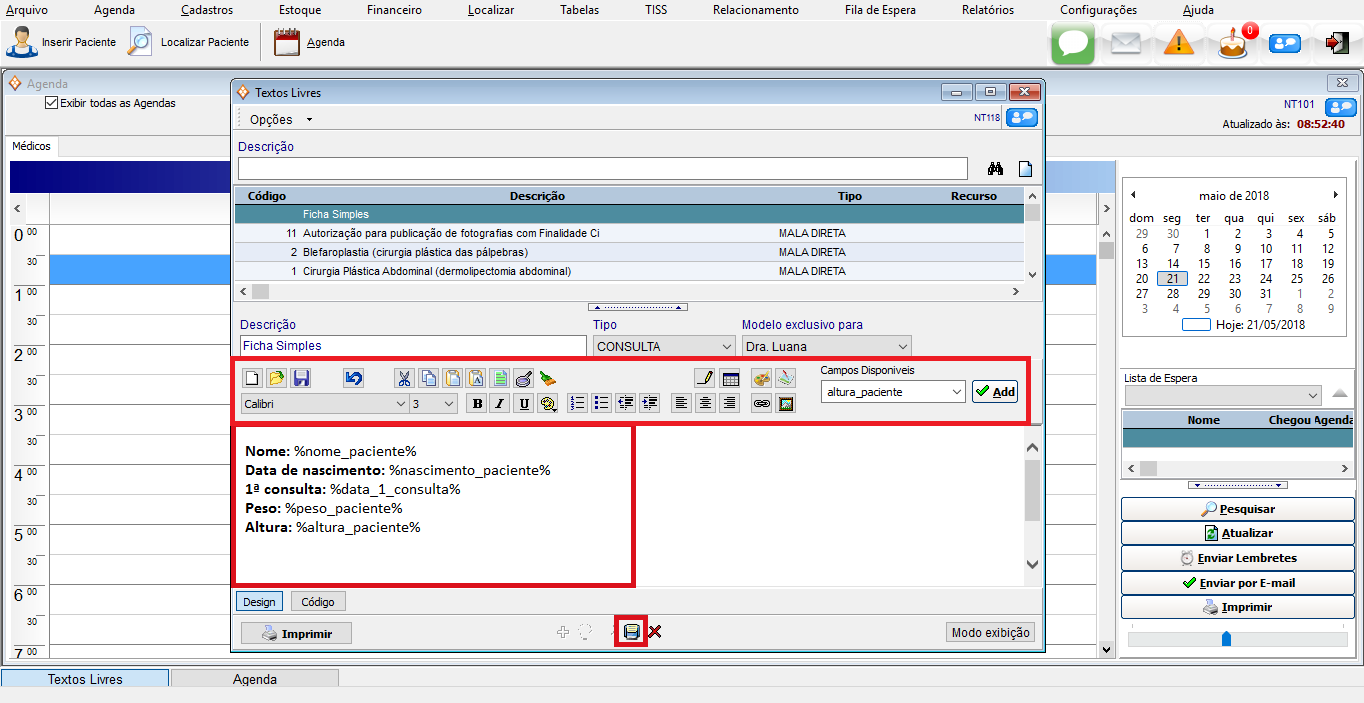Click the slider handle below Imprimir button
The height and width of the screenshot is (703, 1364).
tap(1226, 638)
